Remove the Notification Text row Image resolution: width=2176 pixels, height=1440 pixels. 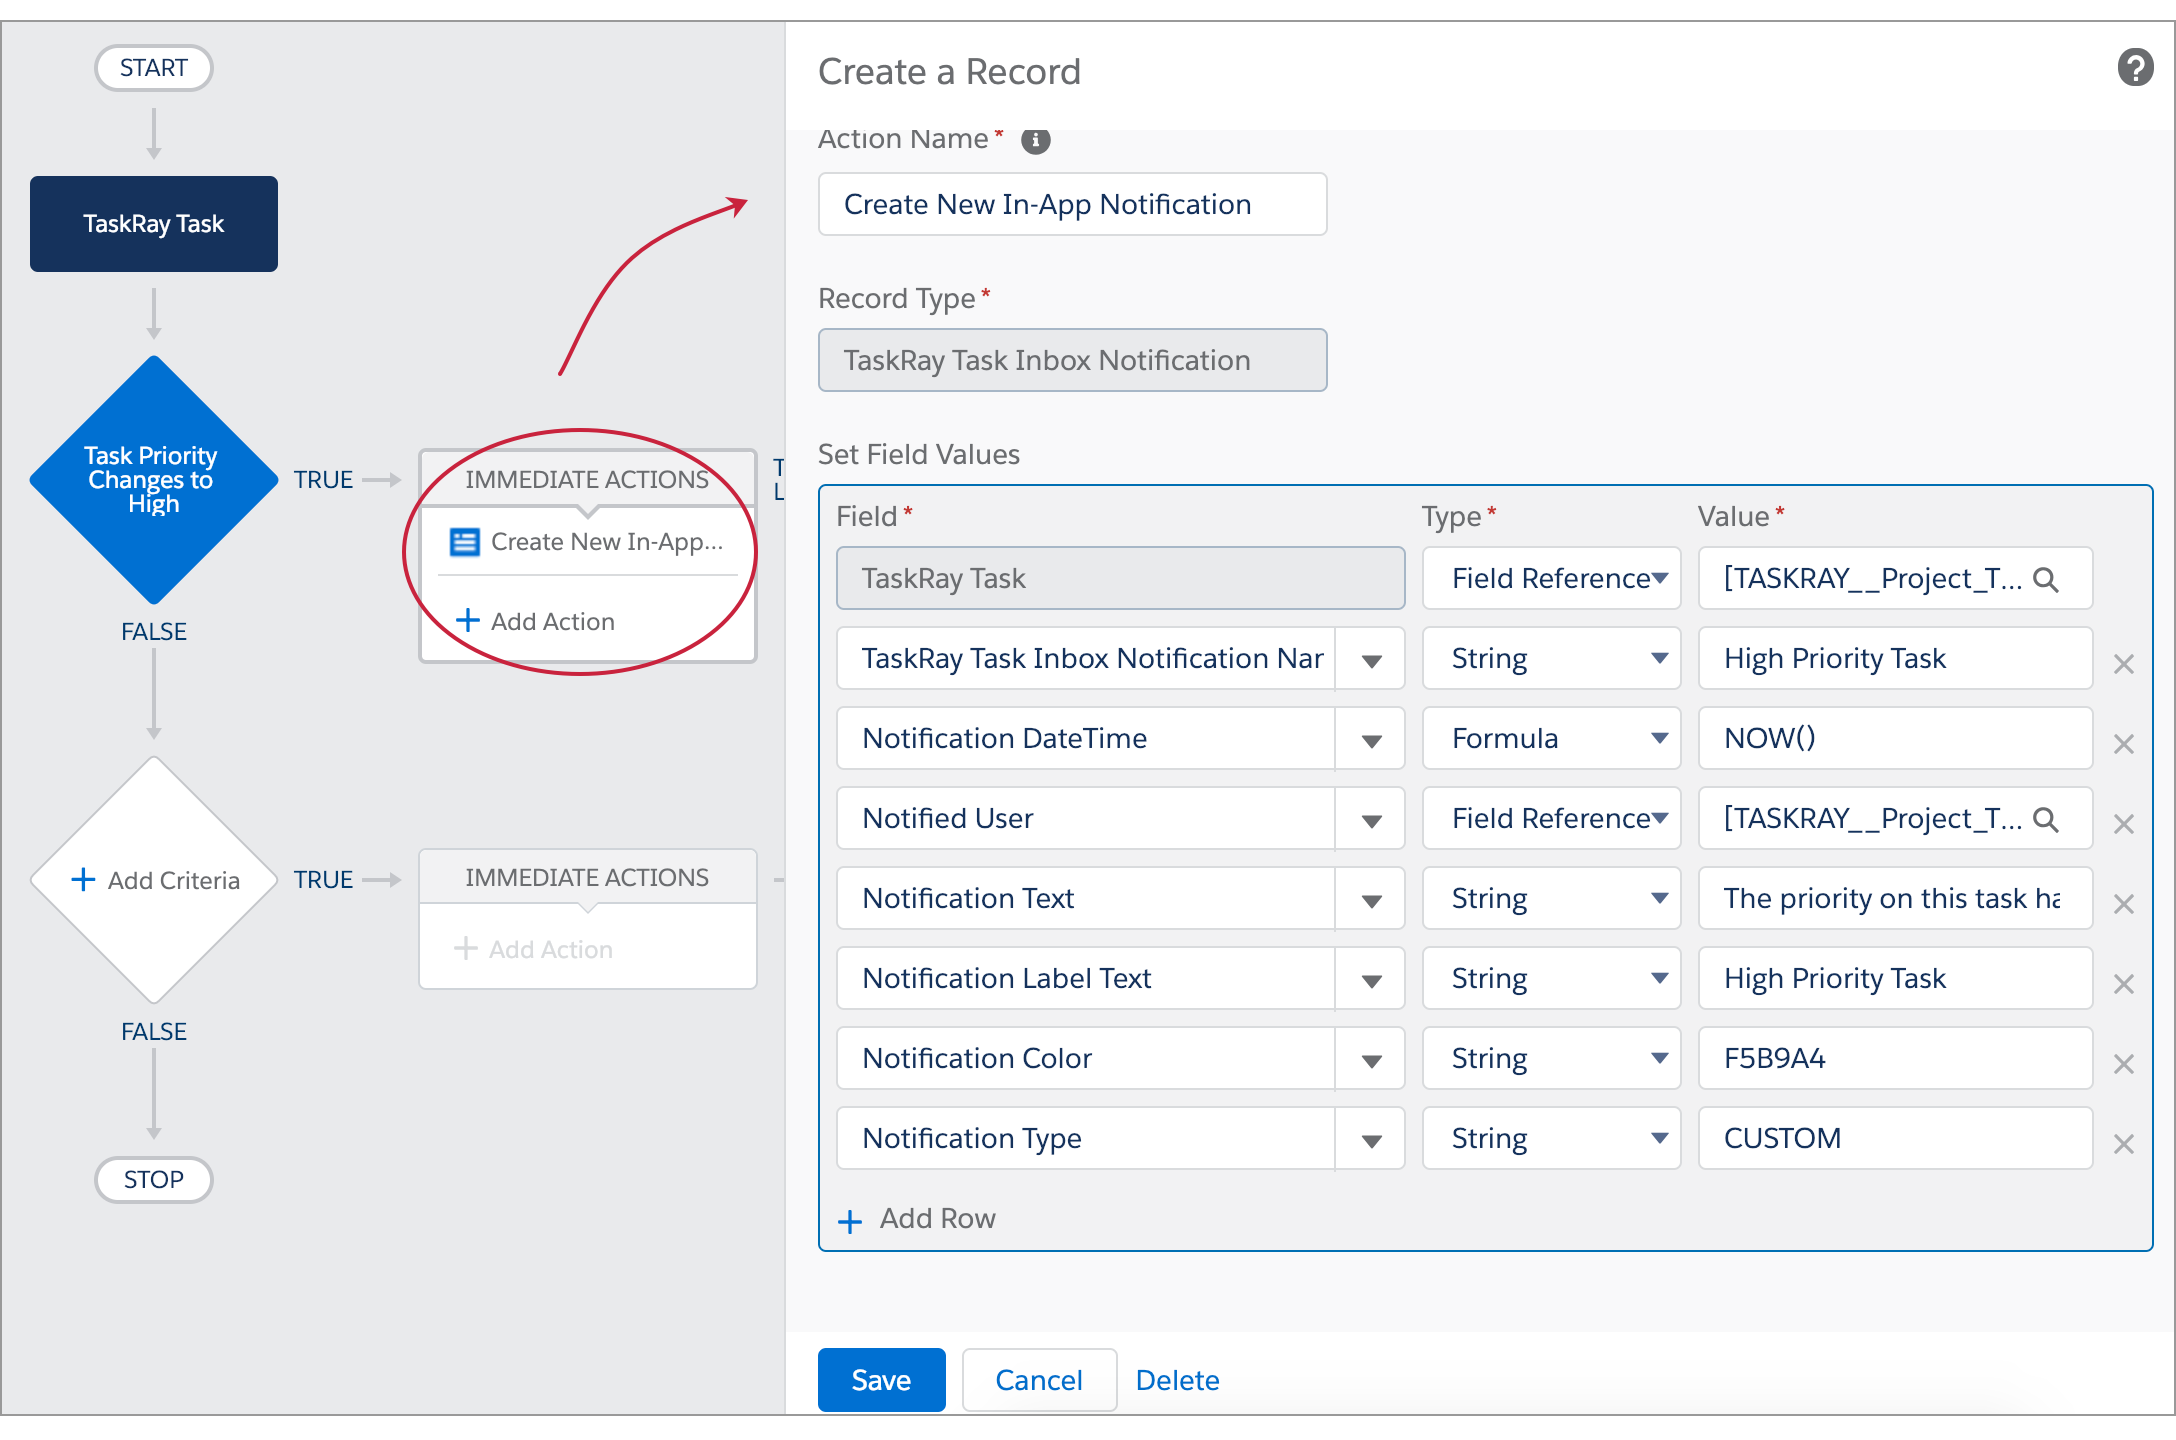[2124, 904]
